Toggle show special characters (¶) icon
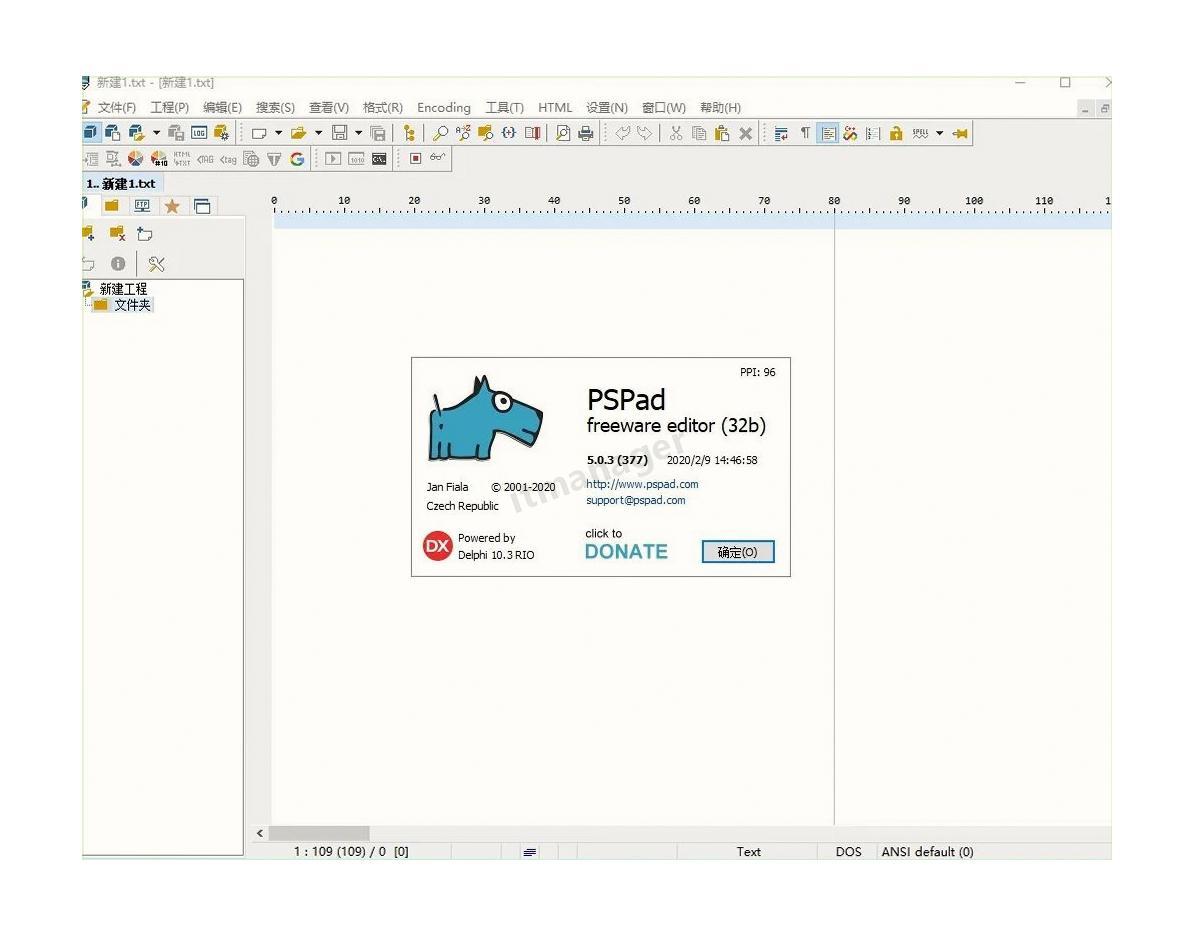The height and width of the screenshot is (937, 1195). pos(805,133)
